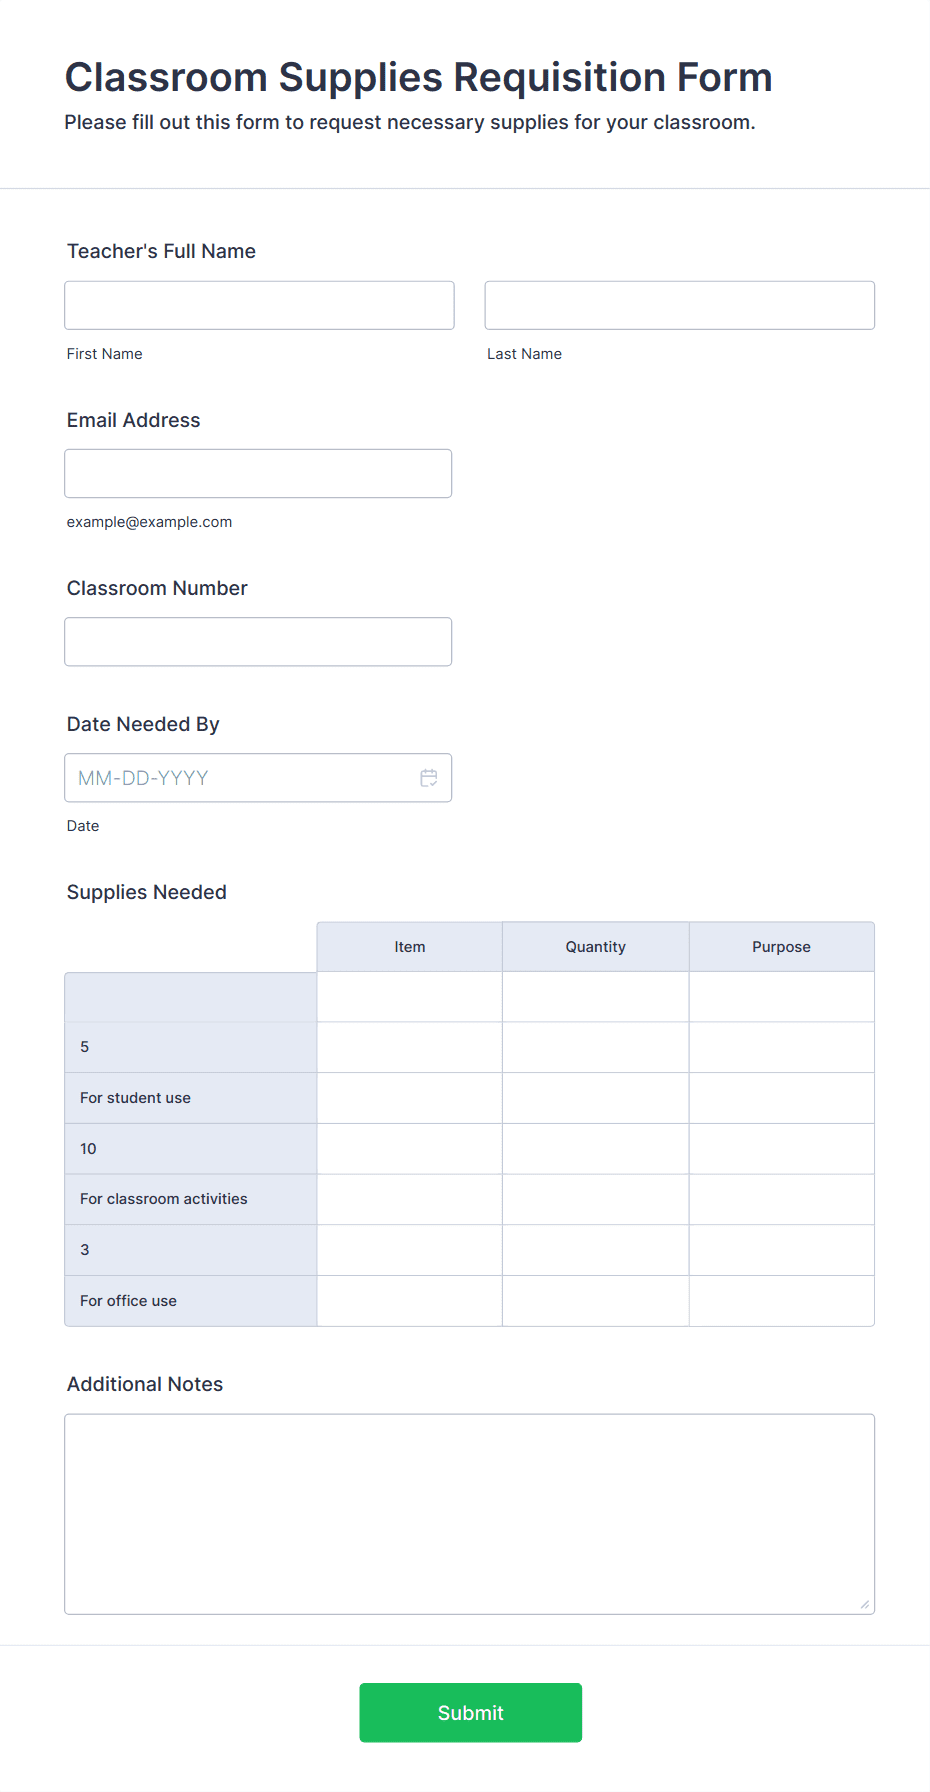
Task: Click the form title Classroom Supplies Requisition Form
Action: [418, 77]
